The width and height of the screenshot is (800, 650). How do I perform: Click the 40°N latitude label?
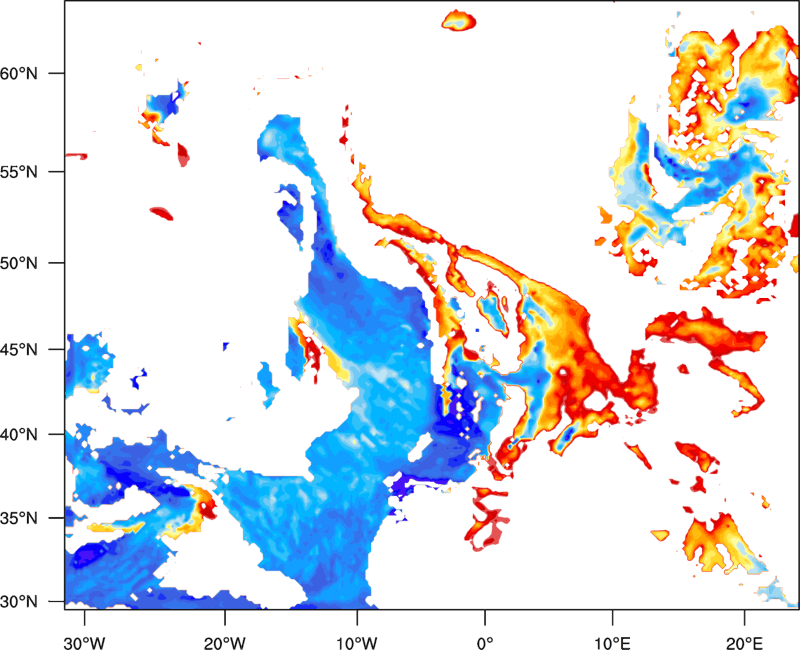click(x=18, y=435)
